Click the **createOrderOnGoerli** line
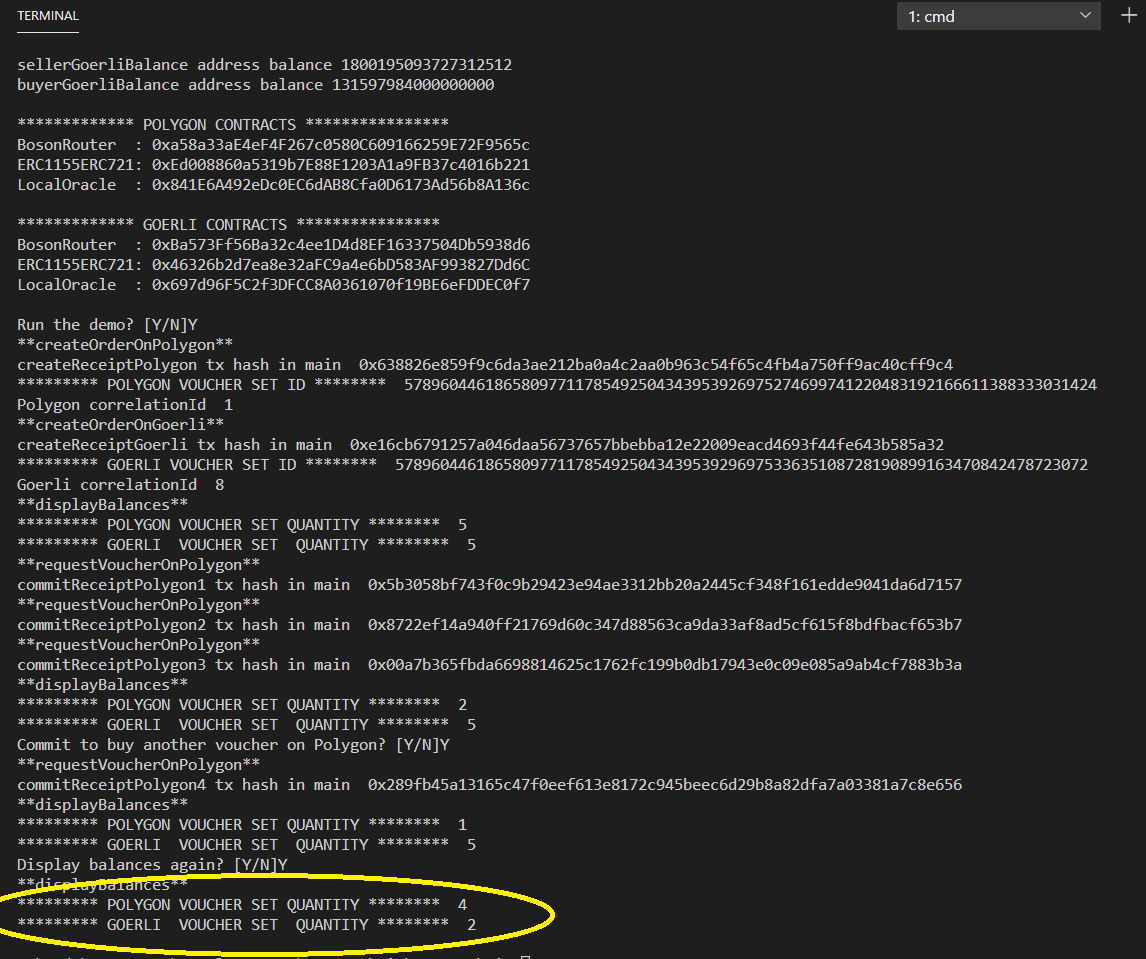The height and width of the screenshot is (959, 1146). pos(121,425)
